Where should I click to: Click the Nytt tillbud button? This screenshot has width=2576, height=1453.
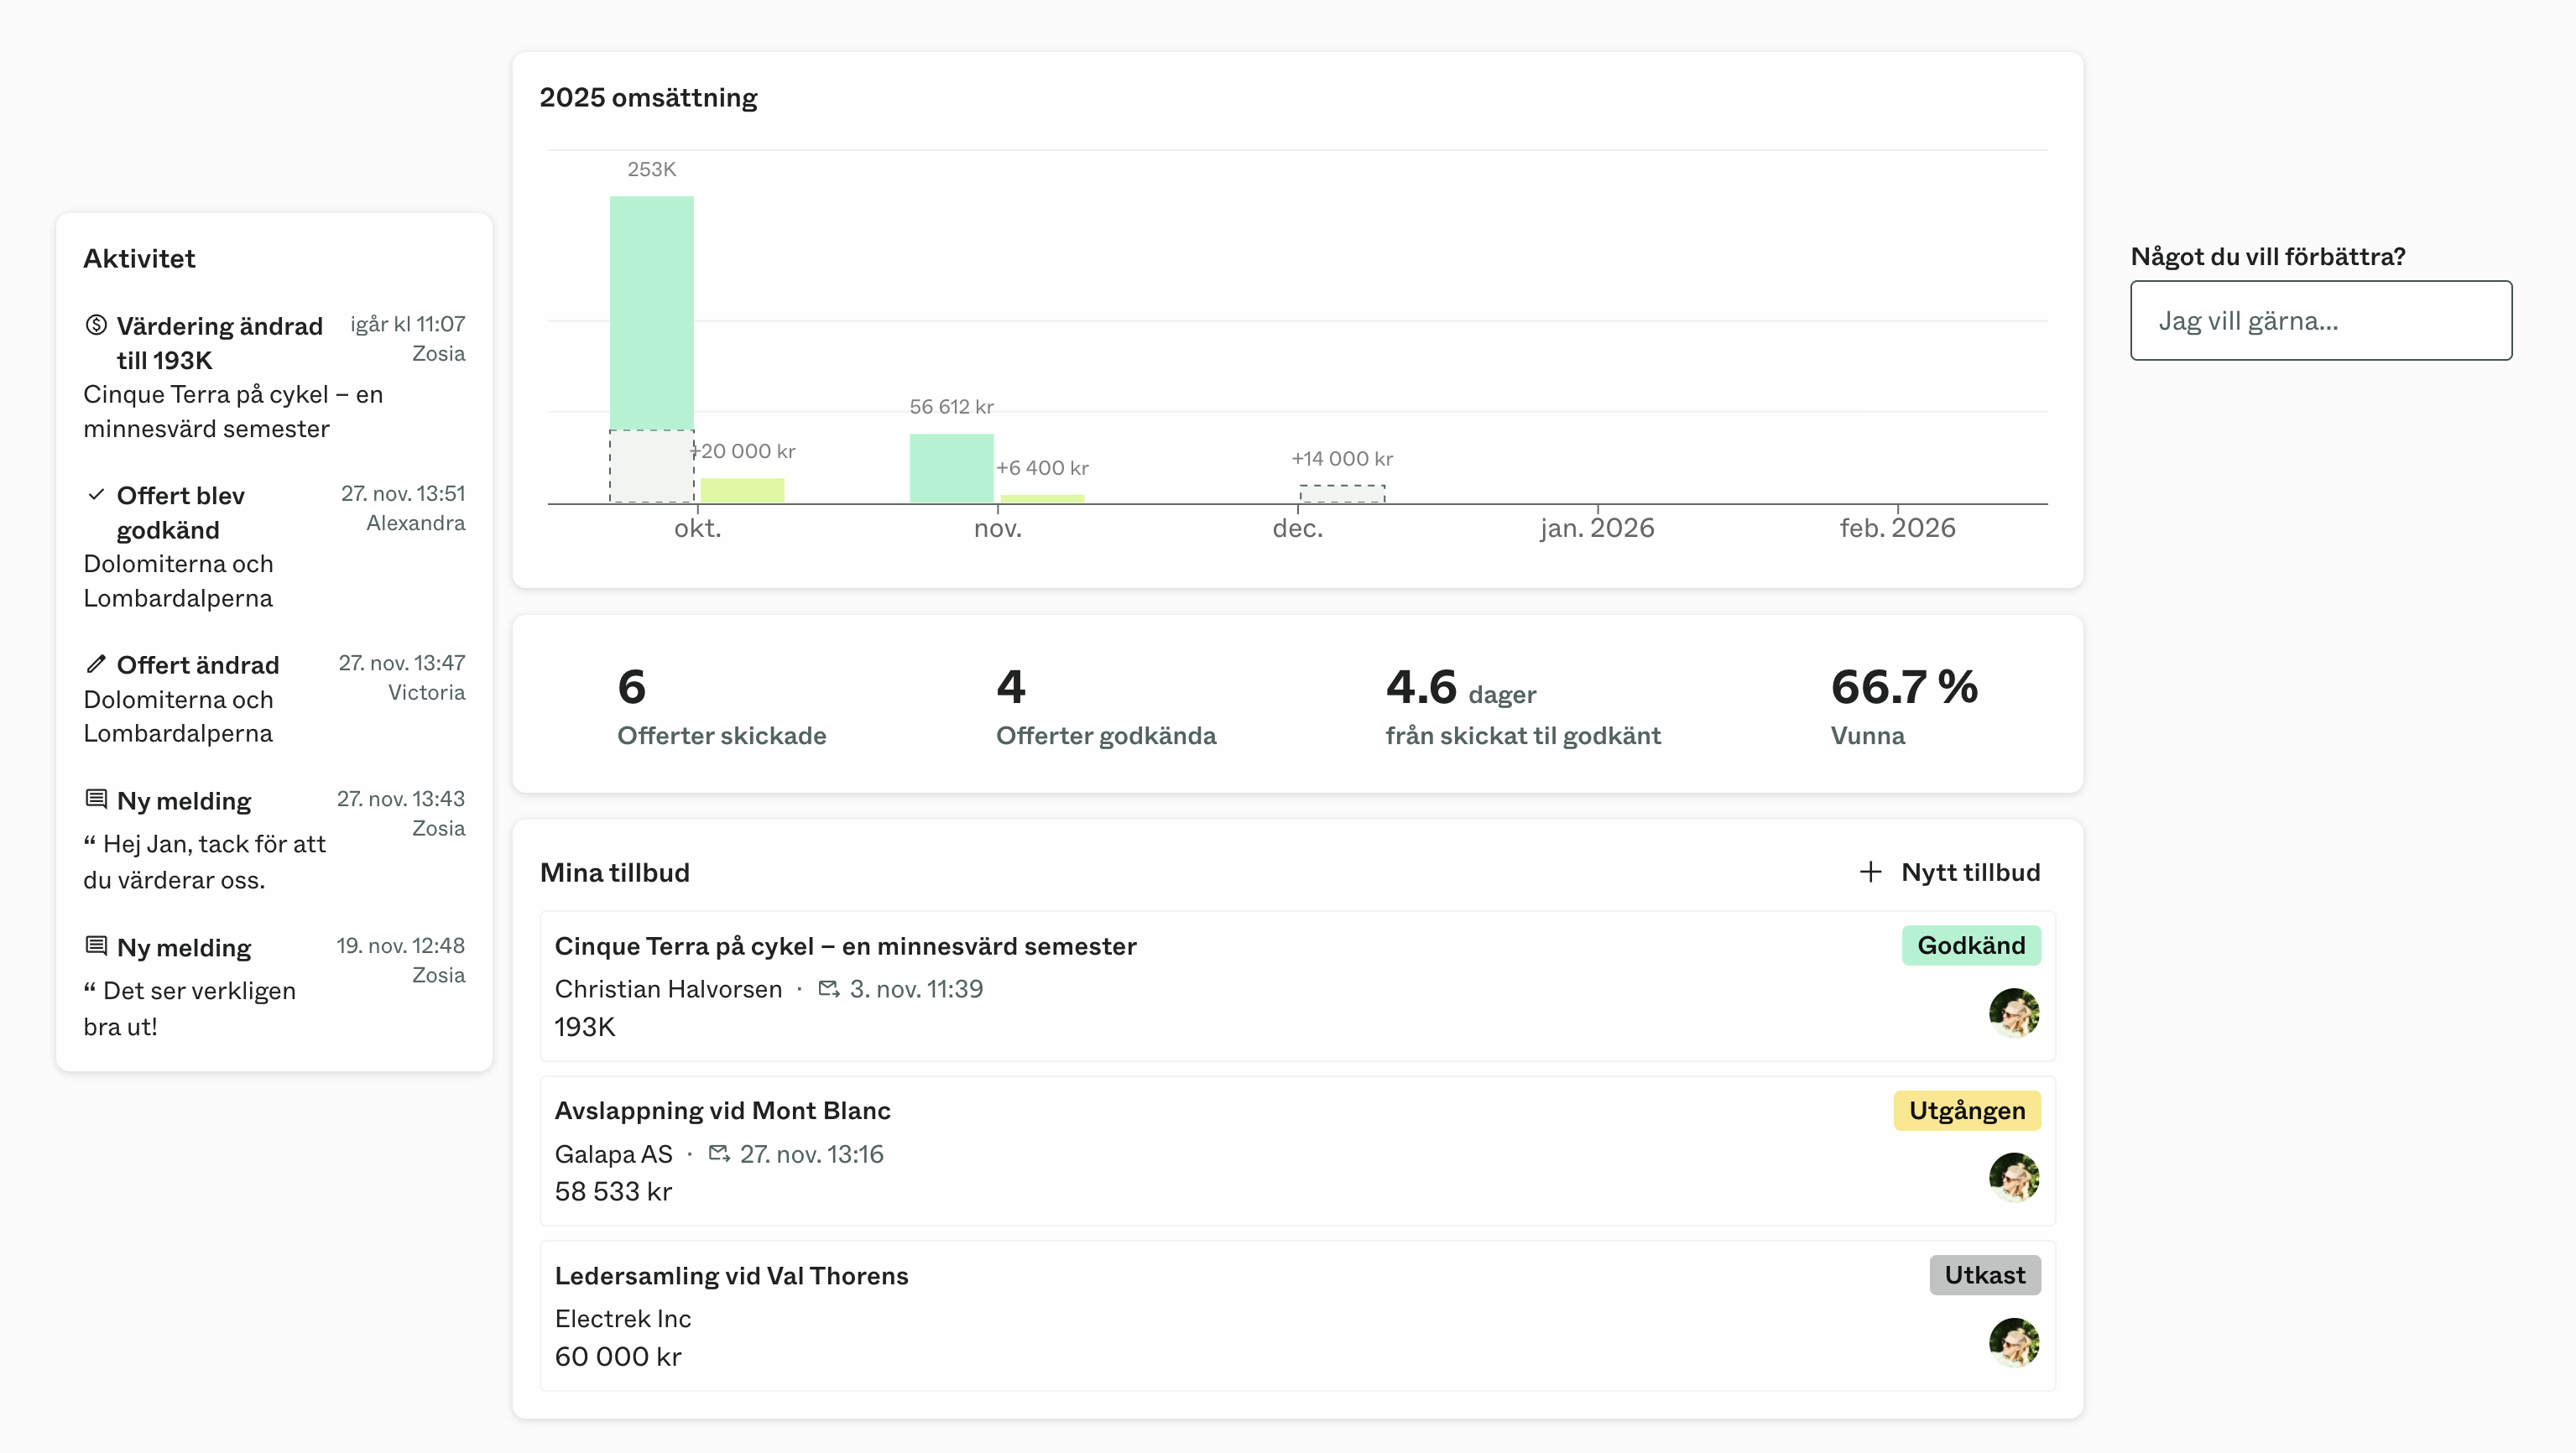[1969, 872]
